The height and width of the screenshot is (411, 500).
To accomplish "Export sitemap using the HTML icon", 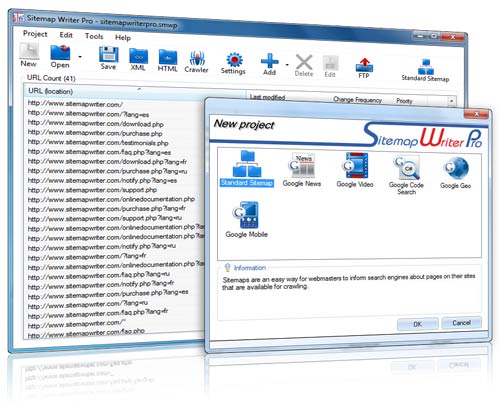I will (167, 61).
